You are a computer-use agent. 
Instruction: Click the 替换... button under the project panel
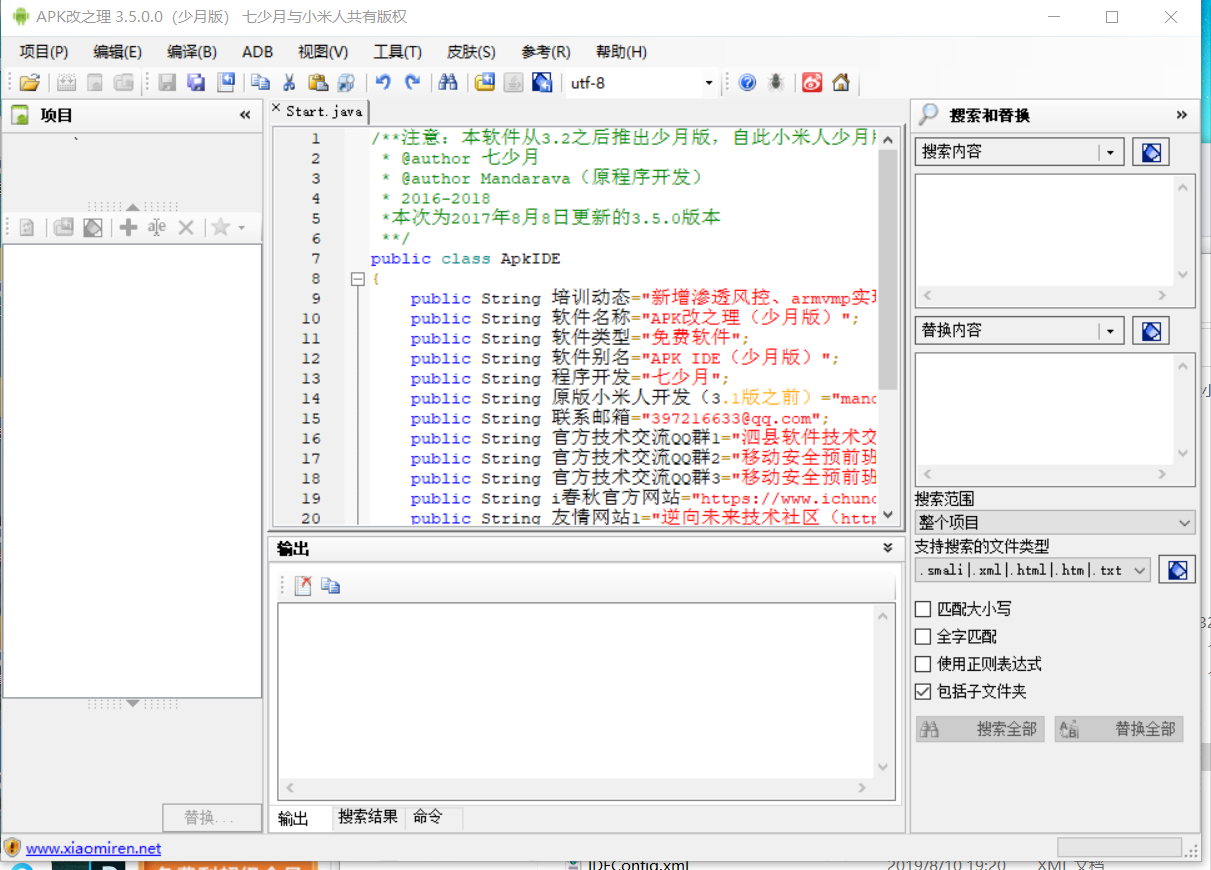(212, 817)
